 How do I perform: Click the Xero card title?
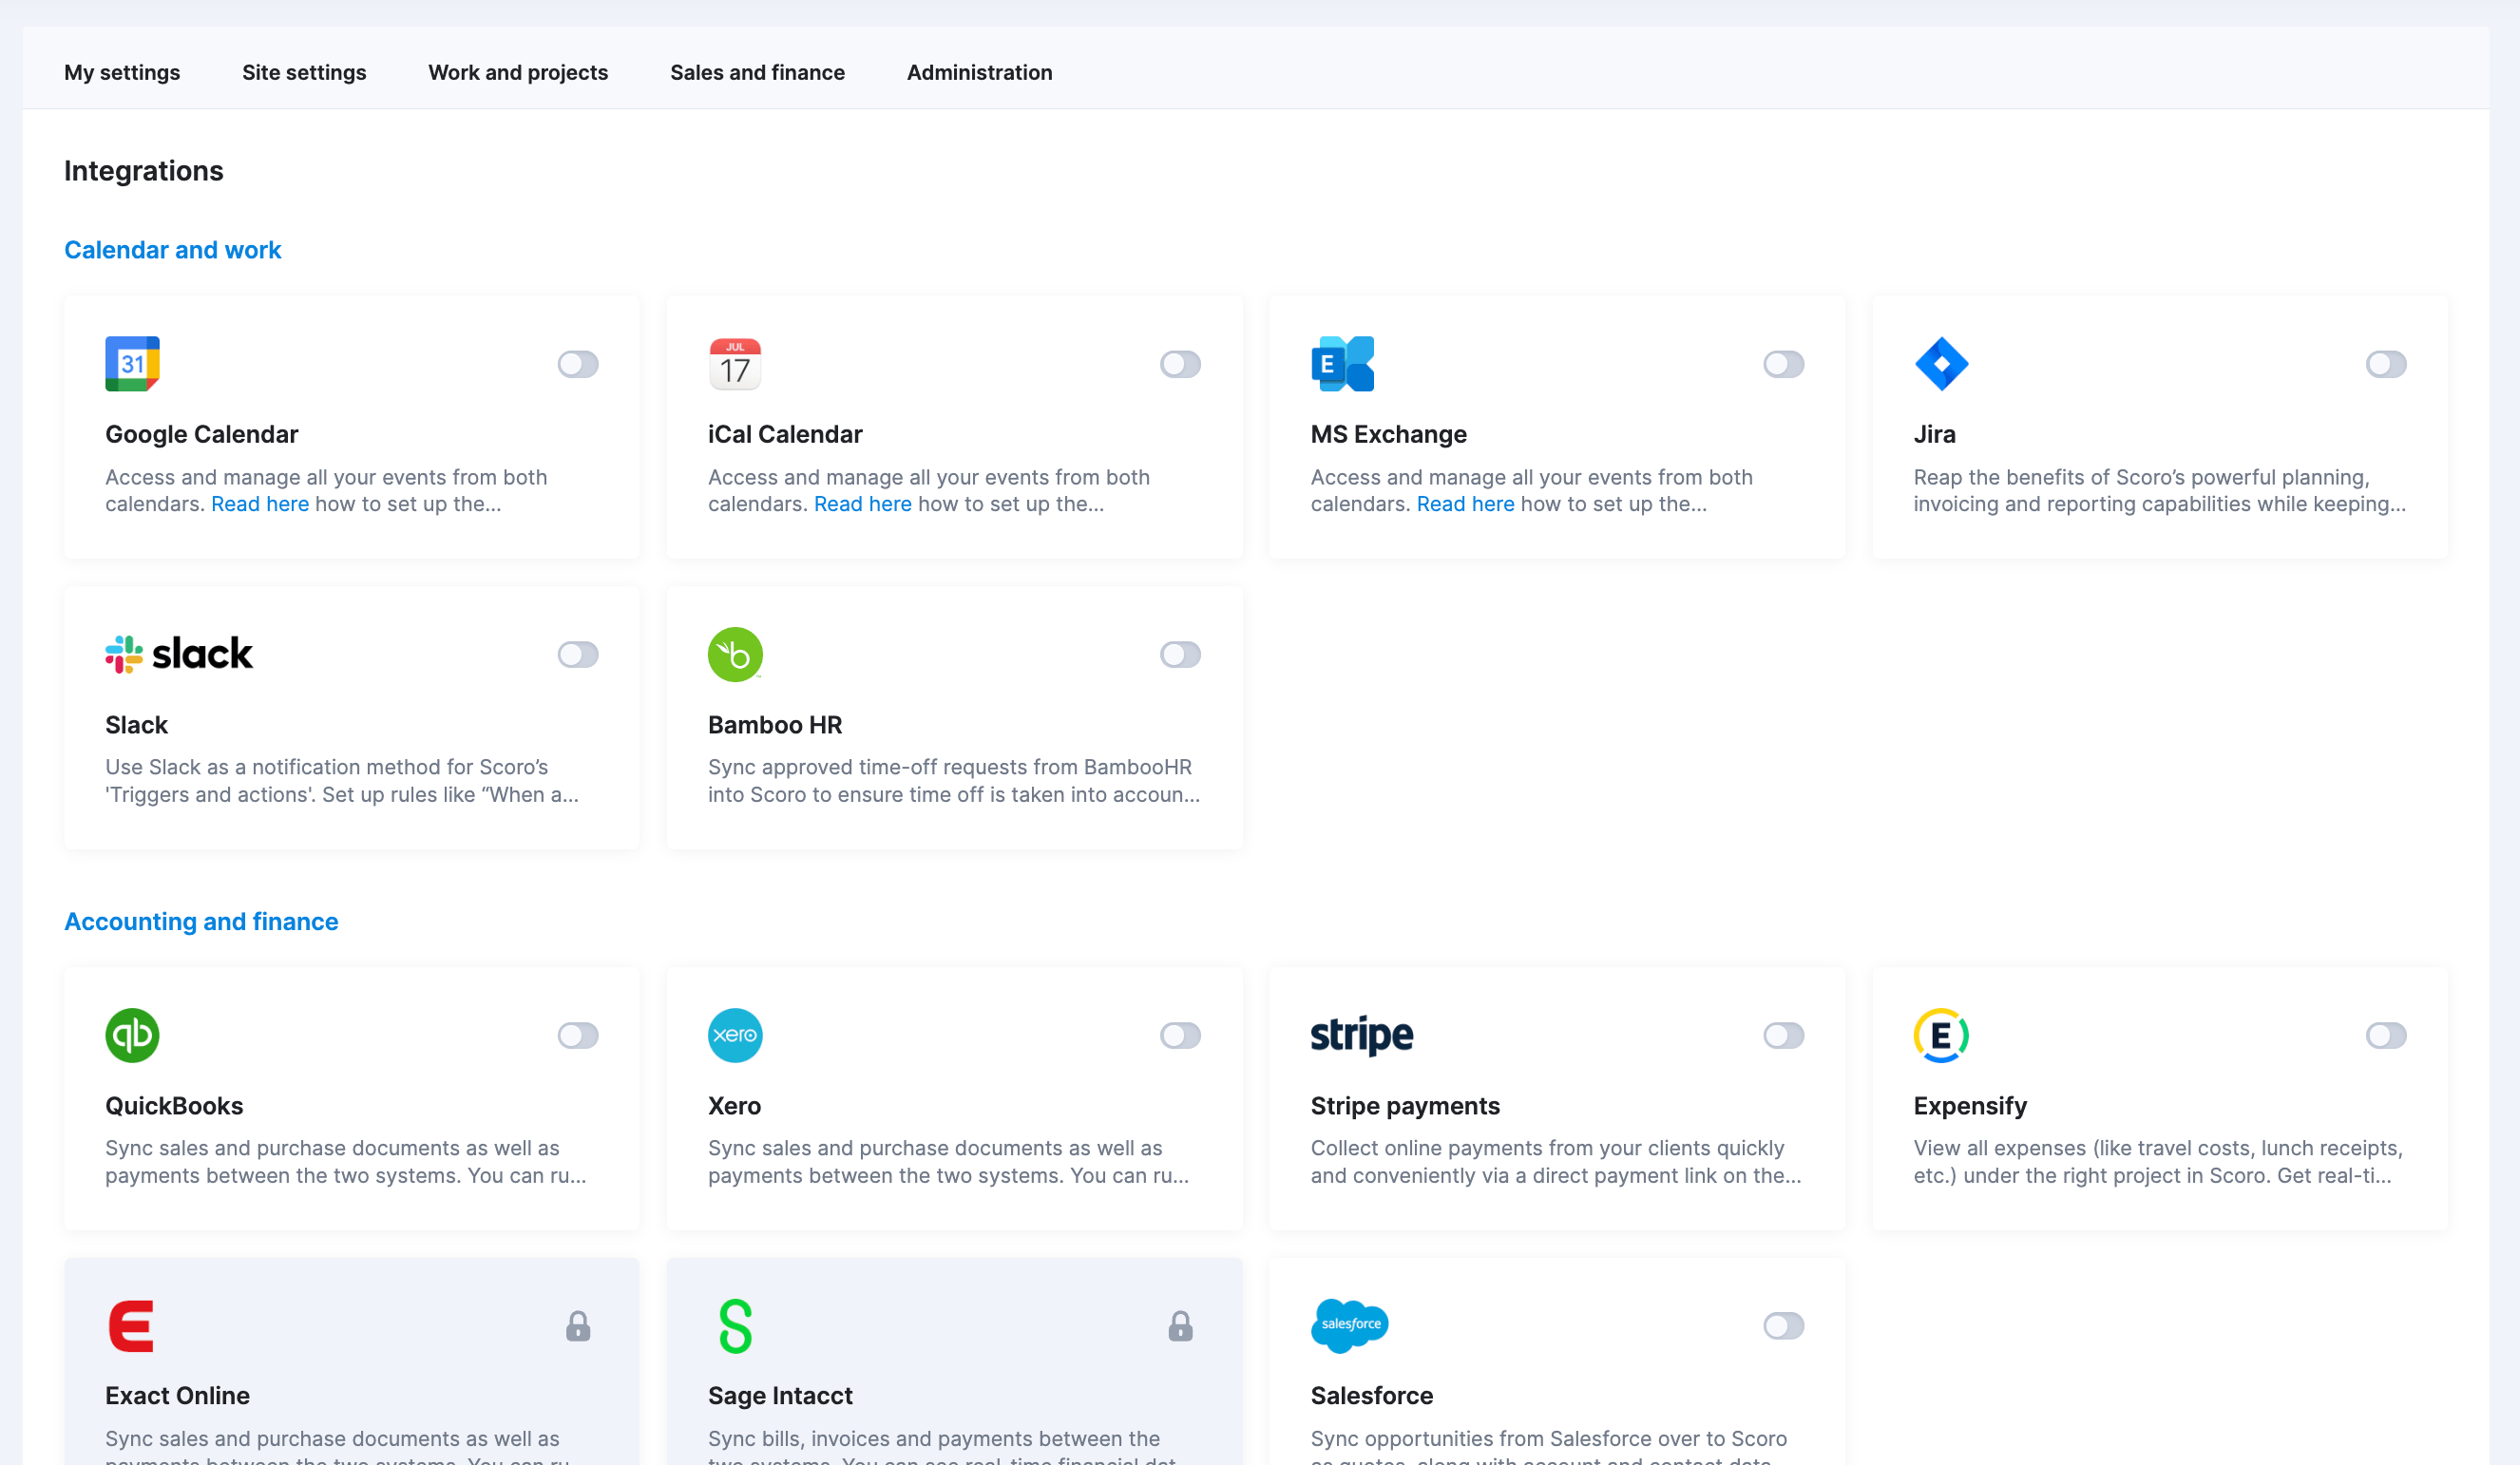click(x=734, y=1106)
